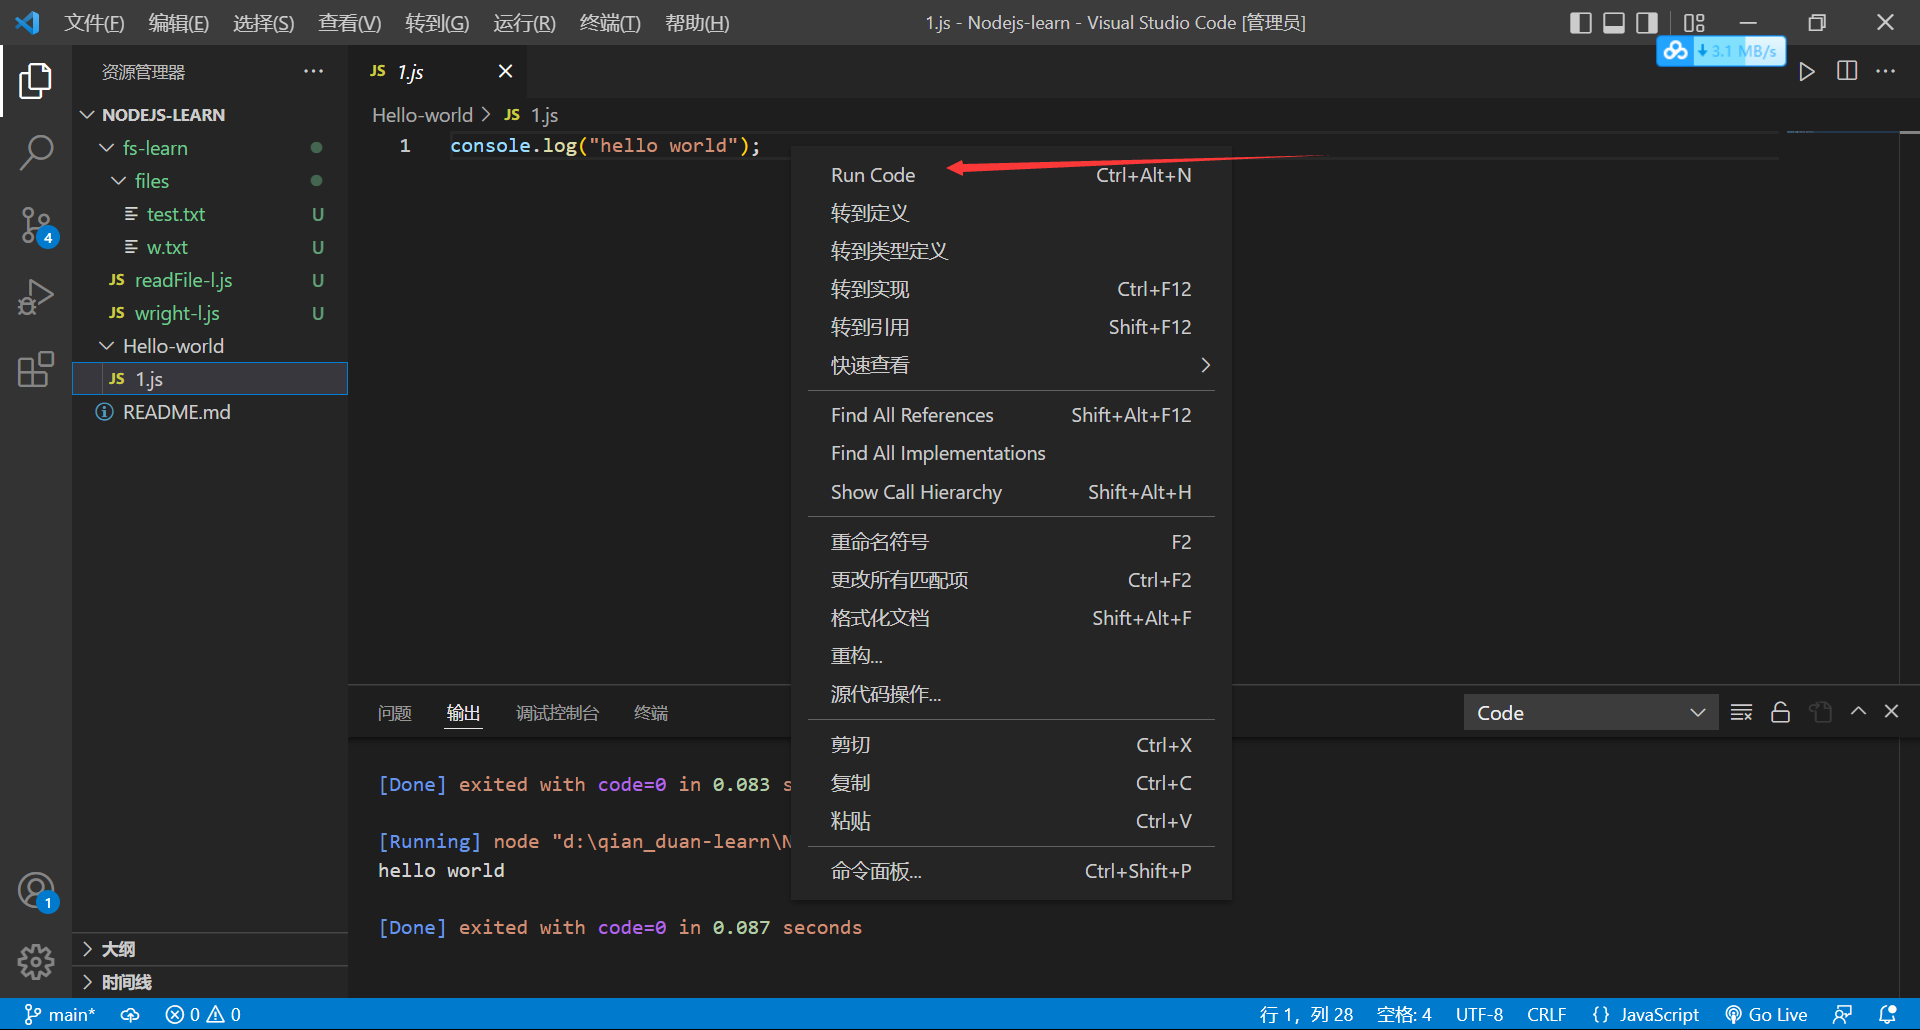Open the 终端(T) menu

coord(610,22)
